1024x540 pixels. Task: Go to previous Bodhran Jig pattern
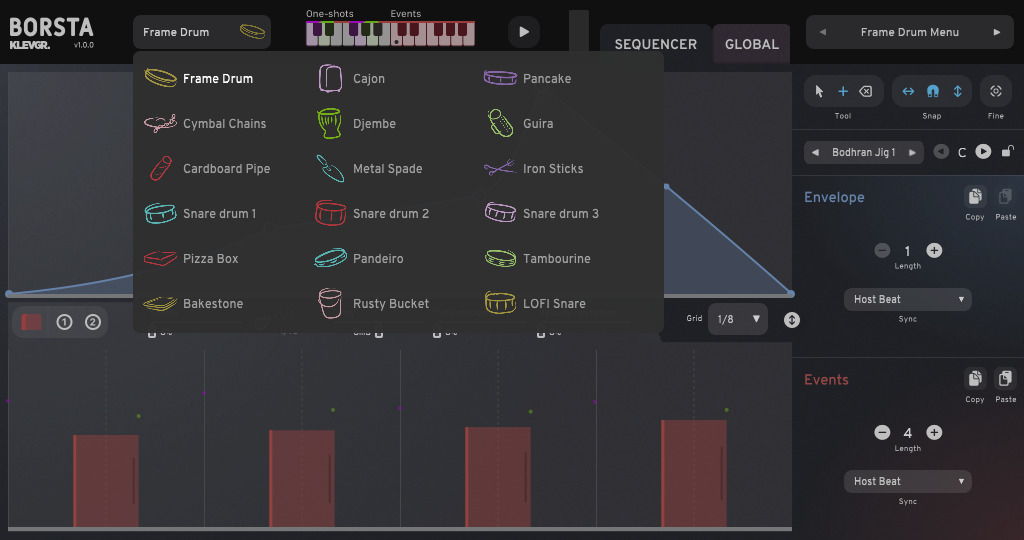(x=815, y=152)
